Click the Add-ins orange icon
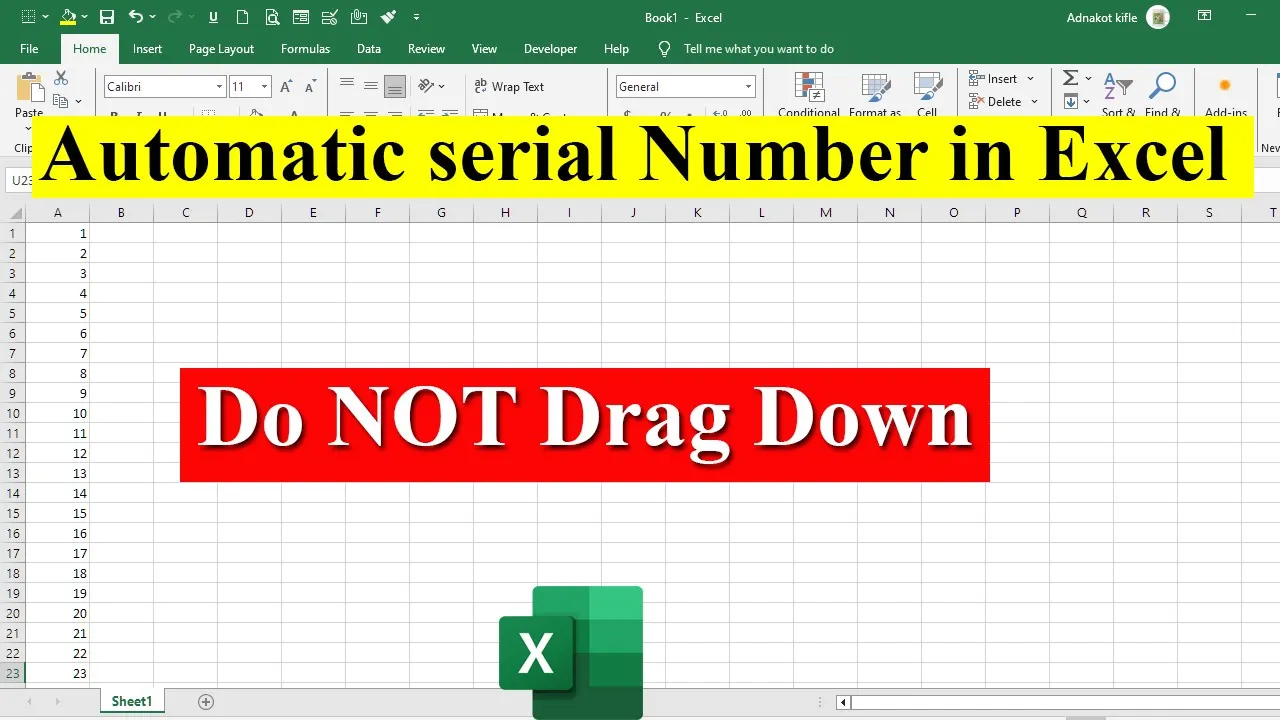This screenshot has width=1280, height=720. tap(1225, 85)
